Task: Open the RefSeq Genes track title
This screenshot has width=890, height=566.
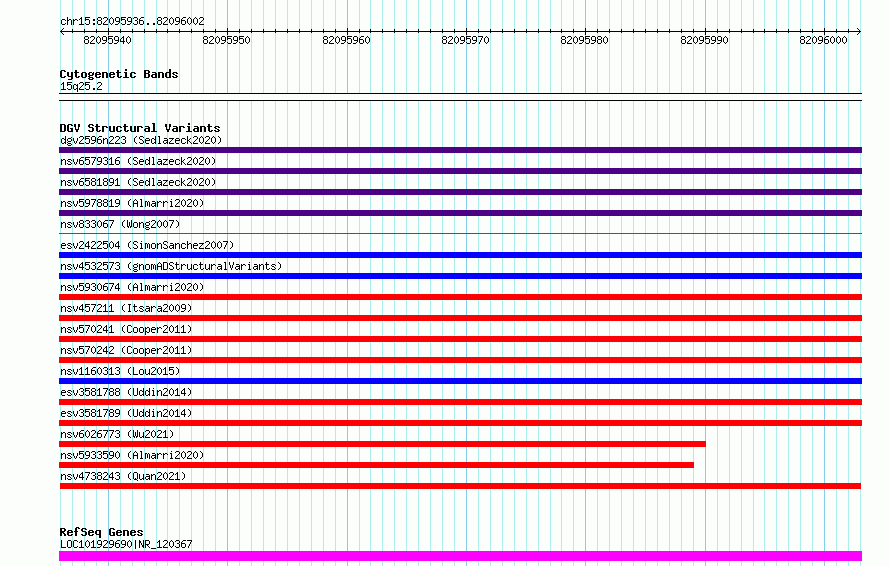Action: click(x=101, y=532)
